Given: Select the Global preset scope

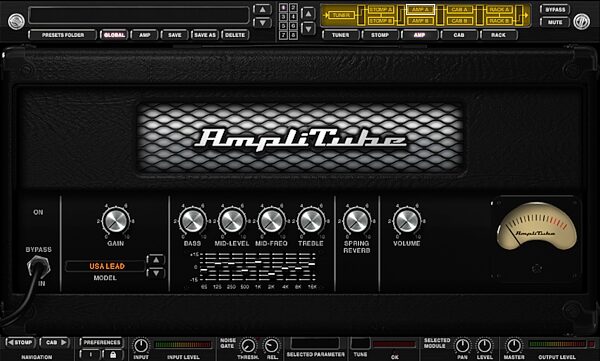Looking at the screenshot, I should click(114, 35).
